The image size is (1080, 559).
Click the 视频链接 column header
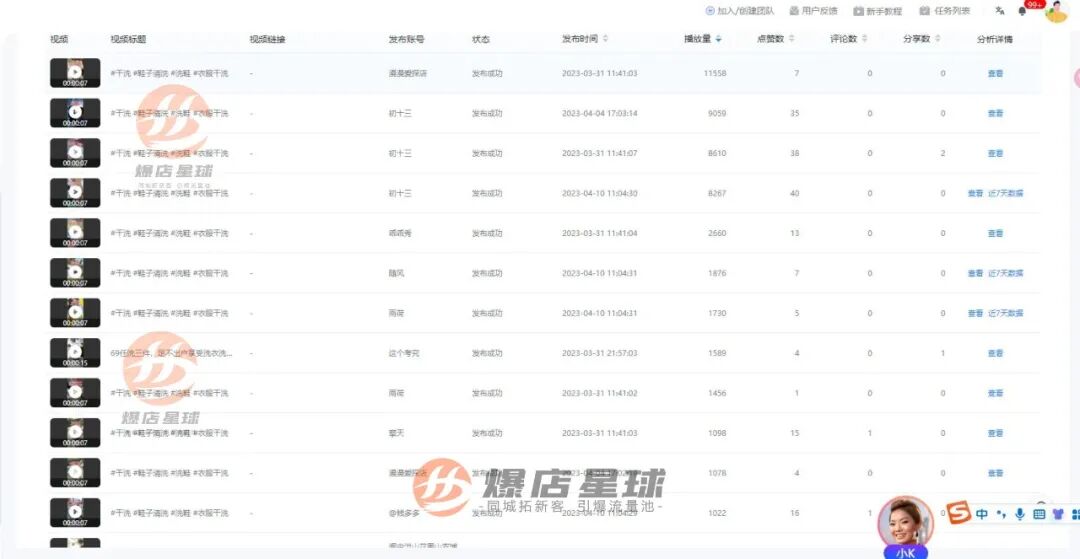pos(267,39)
